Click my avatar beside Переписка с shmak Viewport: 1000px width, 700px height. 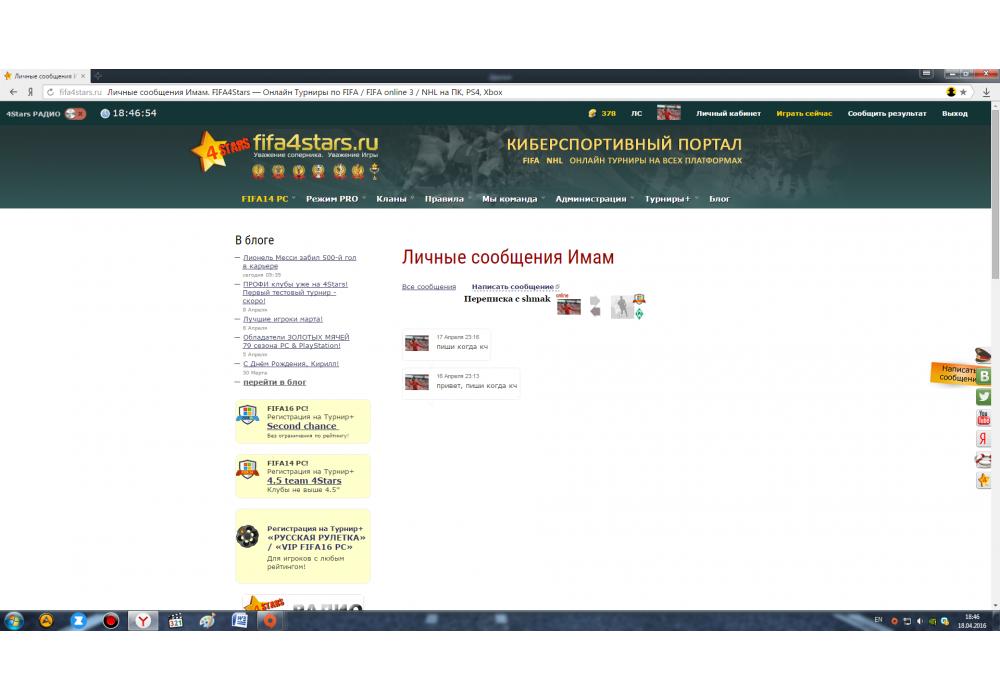click(569, 307)
